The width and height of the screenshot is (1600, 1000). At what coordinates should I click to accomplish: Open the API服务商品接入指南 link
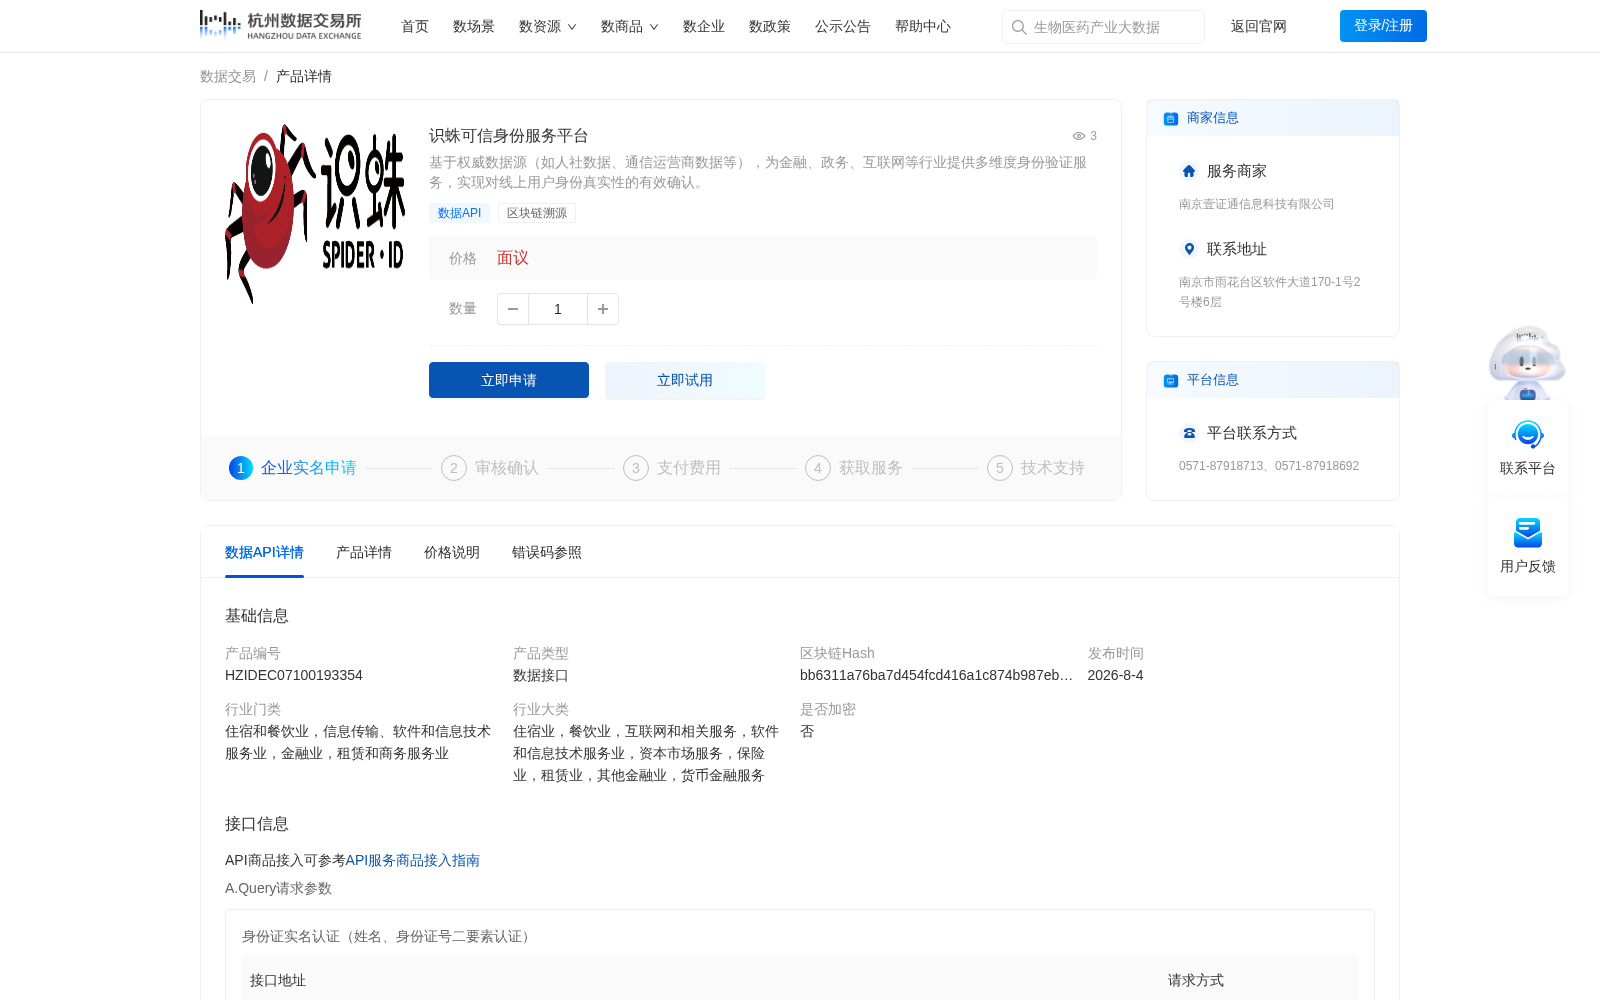point(413,860)
